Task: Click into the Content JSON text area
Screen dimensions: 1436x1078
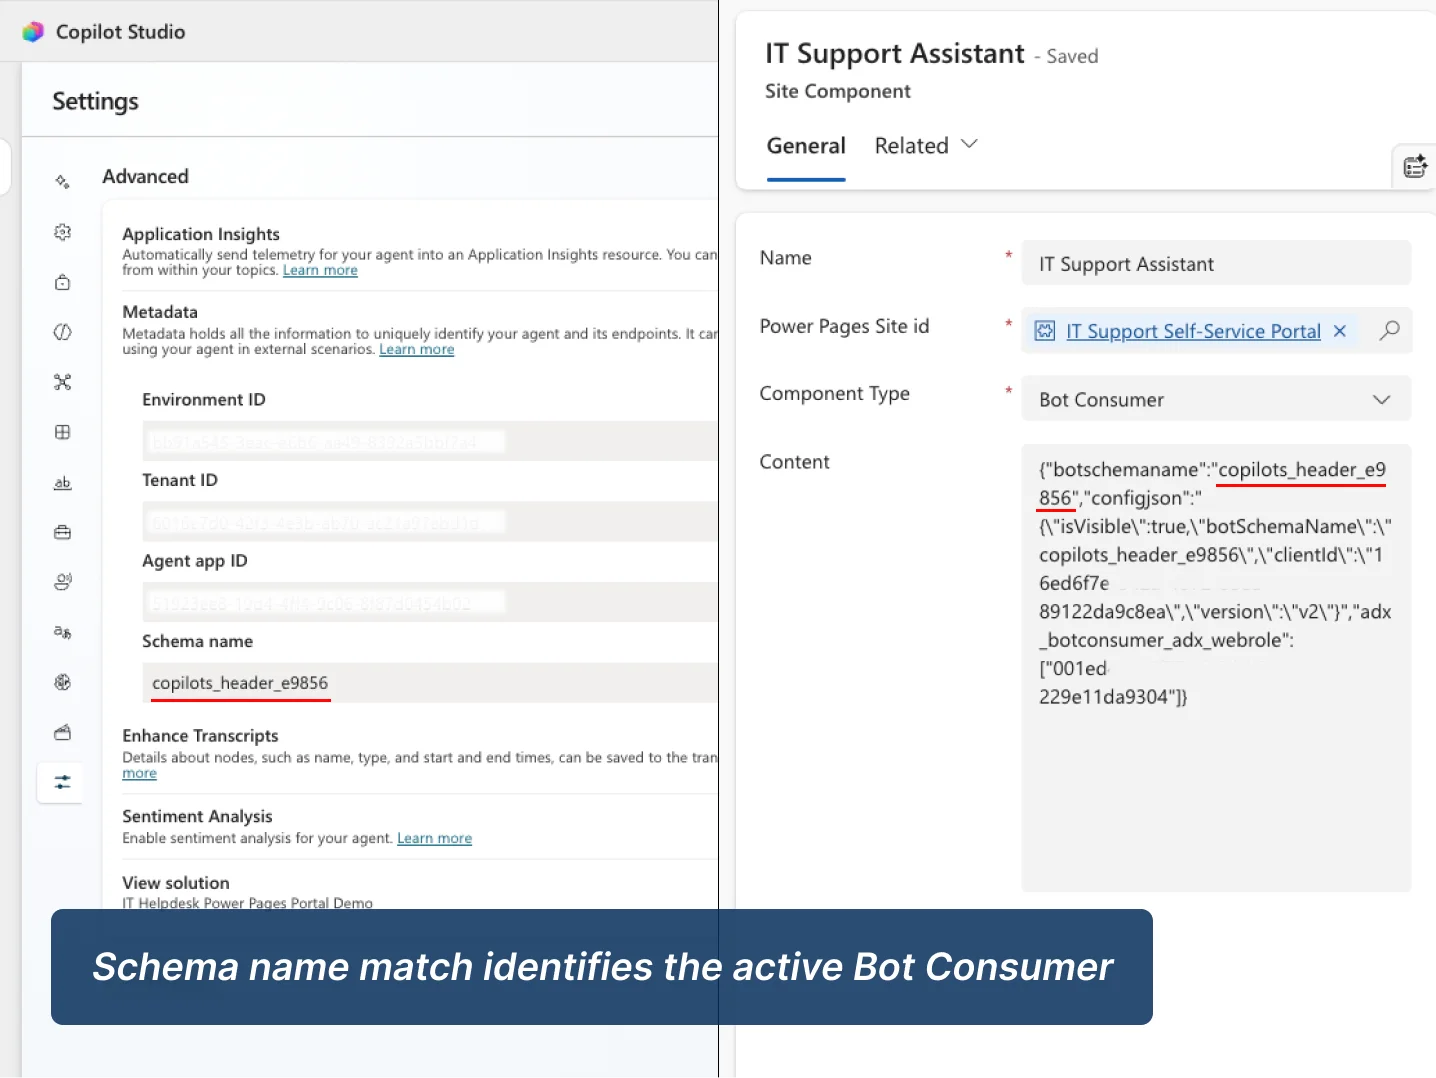Action: tap(1216, 668)
